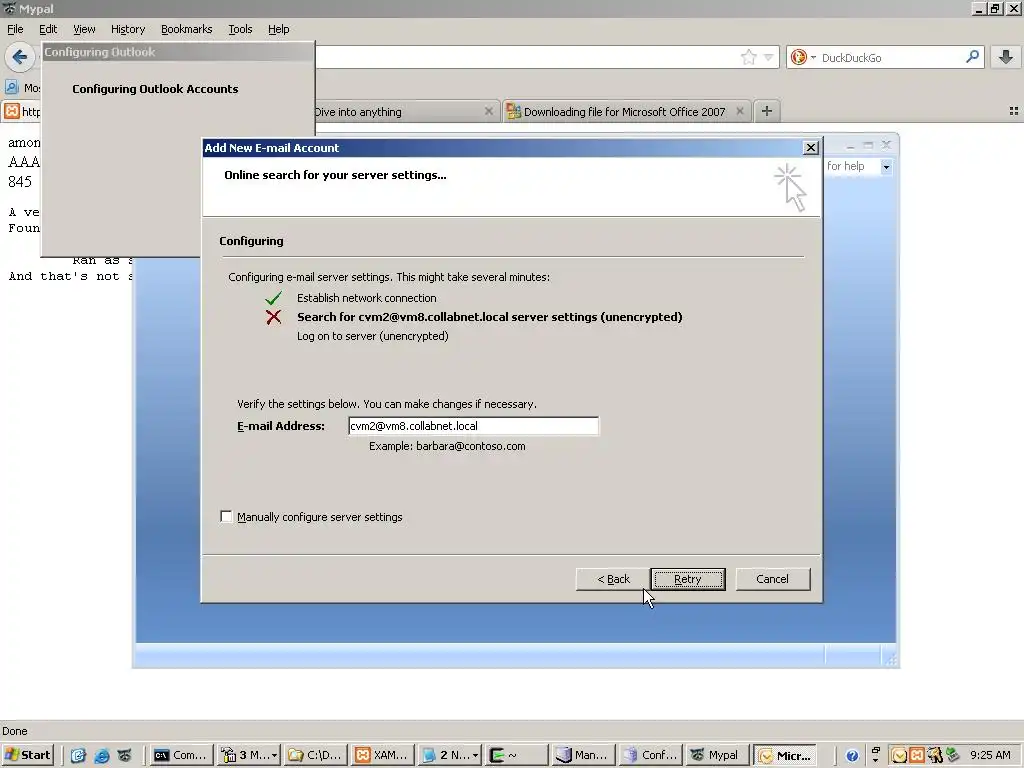Viewport: 1024px width, 768px height.
Task: Open the 2 N... grouped taskbar button
Action: (449, 755)
